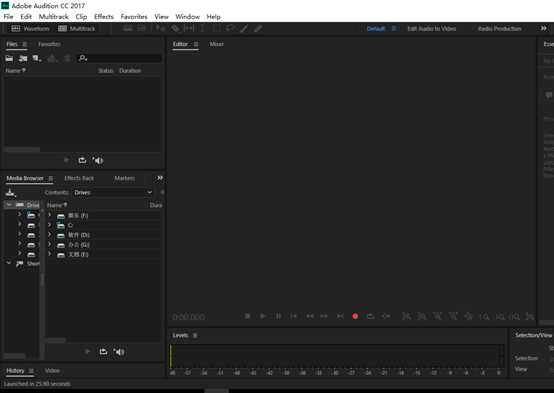The image size is (554, 393).
Task: Sort files by the Duration column
Action: (x=130, y=71)
